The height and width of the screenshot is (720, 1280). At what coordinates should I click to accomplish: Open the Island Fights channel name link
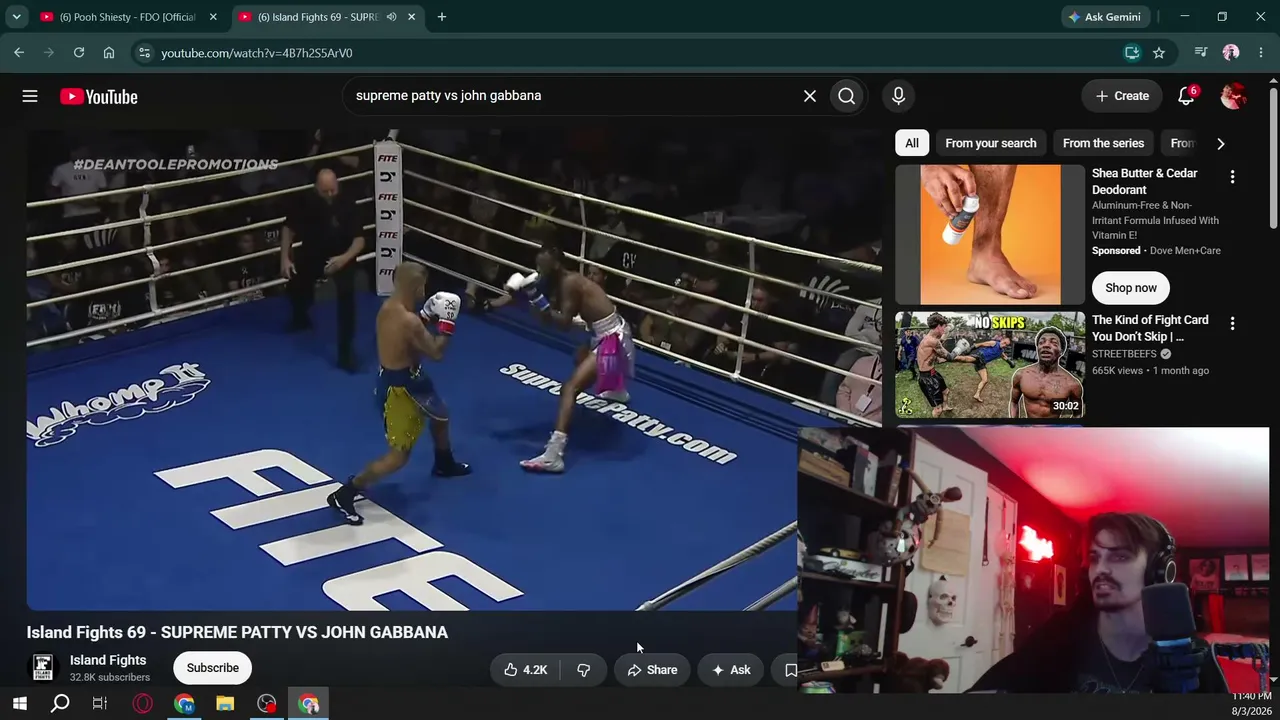tap(108, 660)
